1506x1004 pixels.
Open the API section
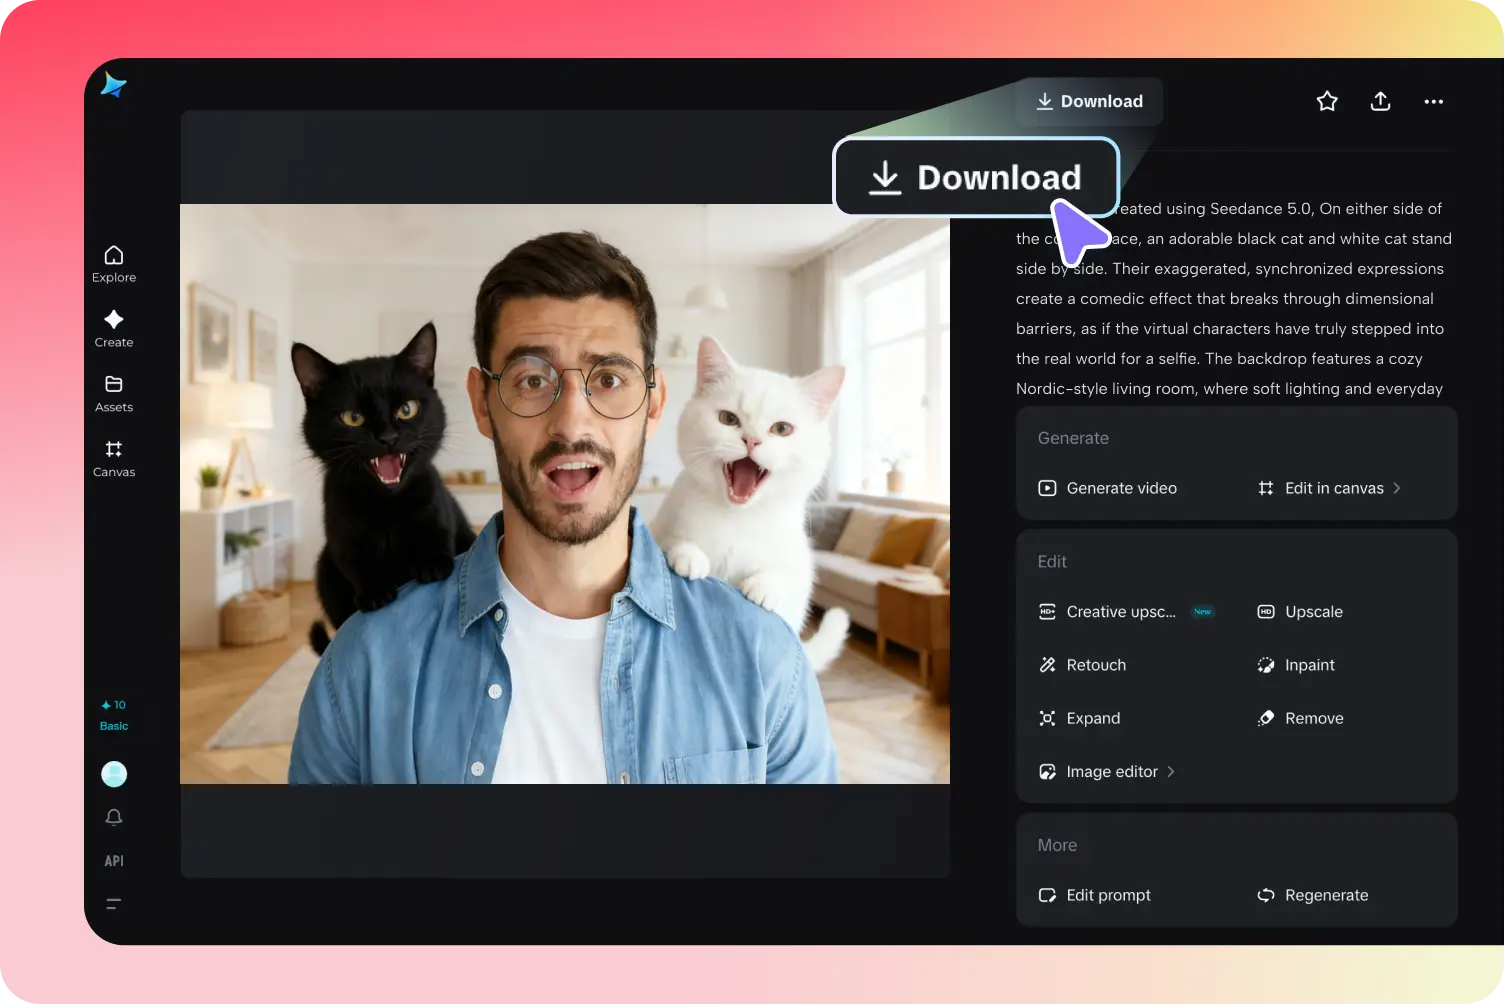click(114, 861)
